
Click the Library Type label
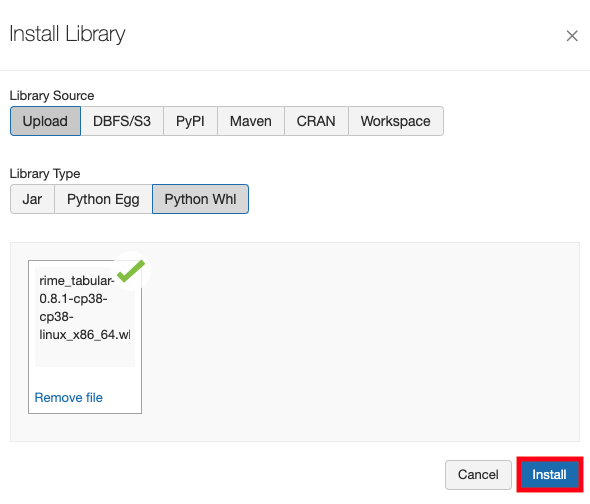point(45,174)
